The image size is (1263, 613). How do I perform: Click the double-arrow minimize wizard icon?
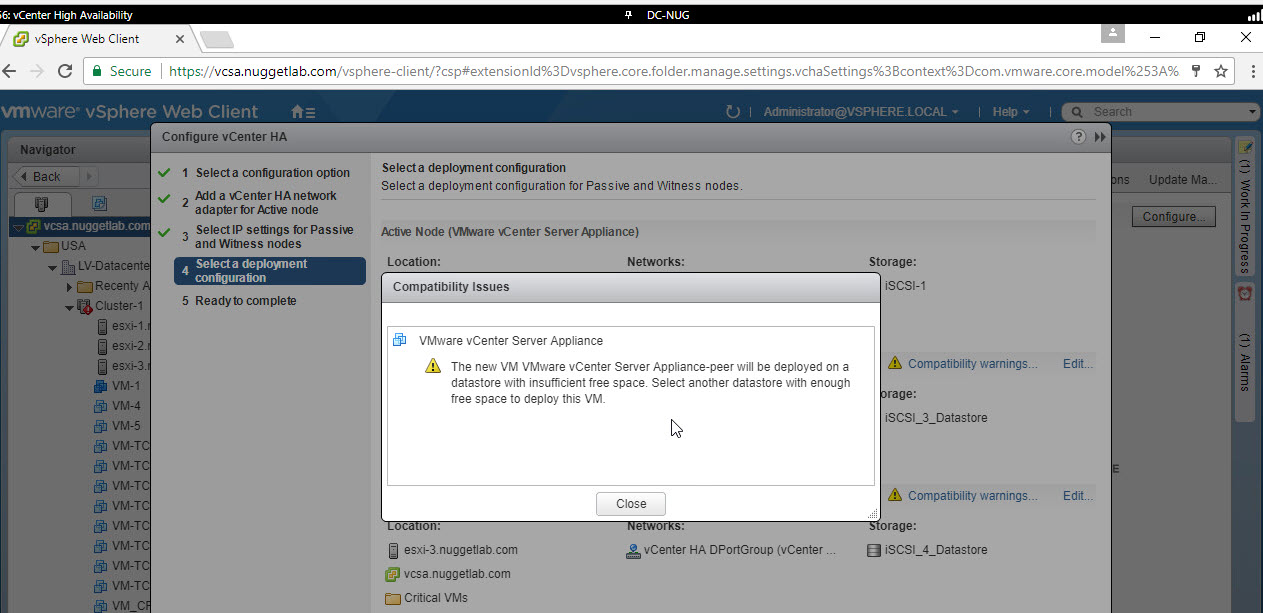pos(1100,137)
